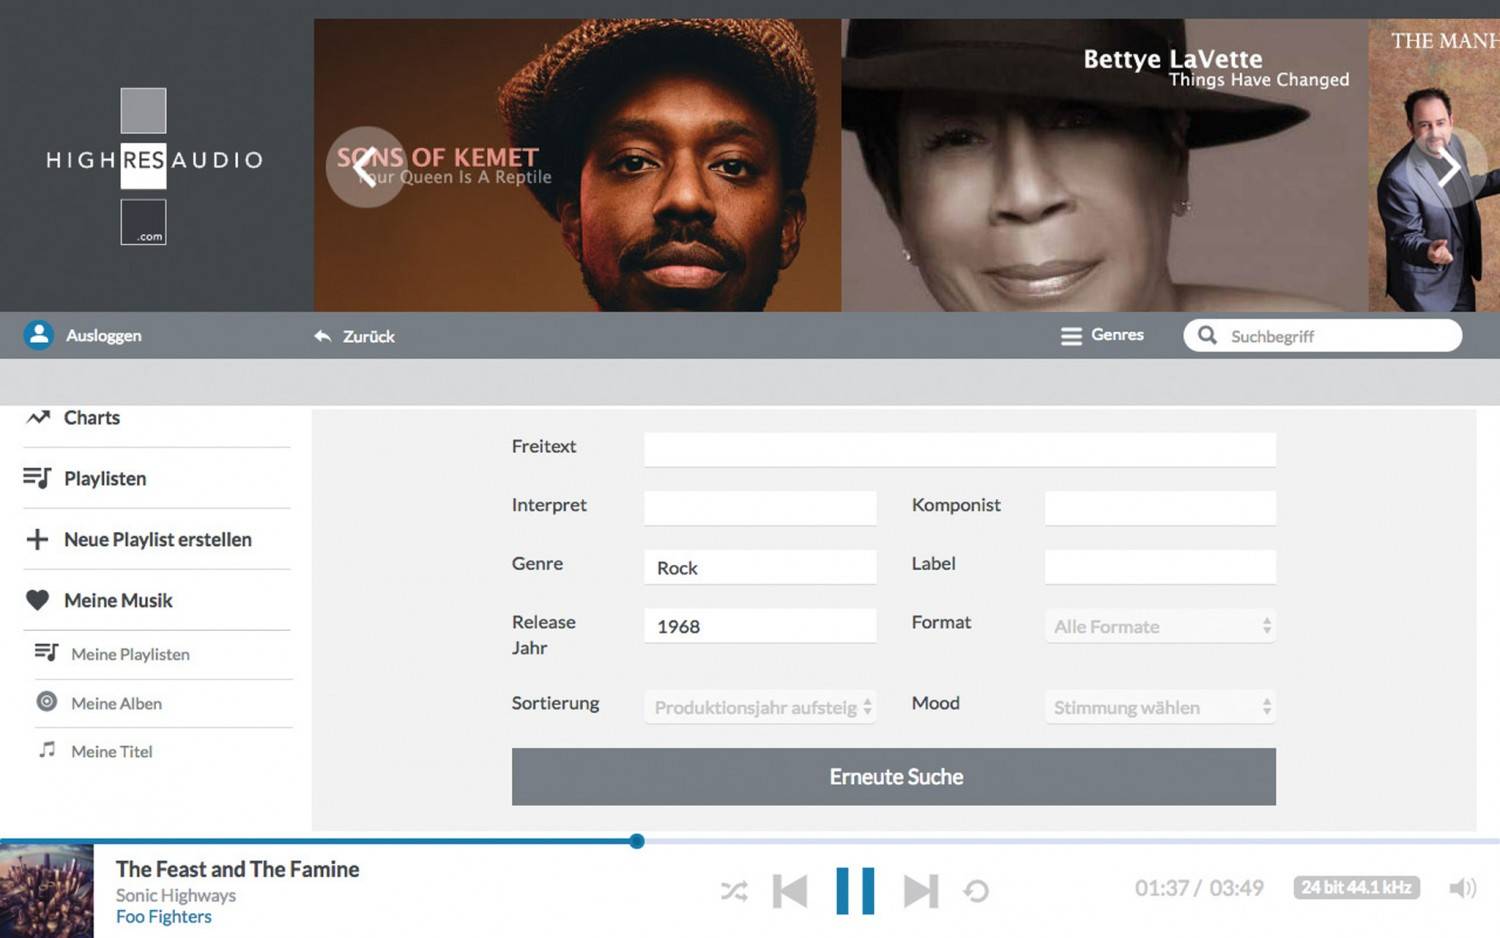This screenshot has height=938, width=1500.
Task: Open the Sons of Kemet album banner
Action: coord(577,165)
